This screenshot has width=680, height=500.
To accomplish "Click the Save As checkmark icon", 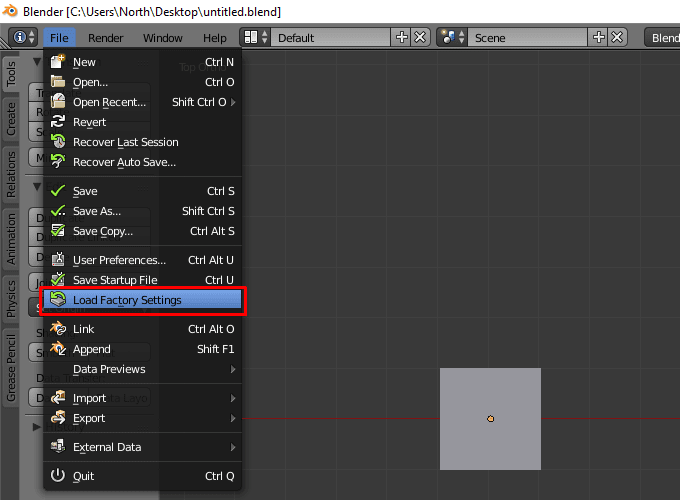I will (58, 210).
